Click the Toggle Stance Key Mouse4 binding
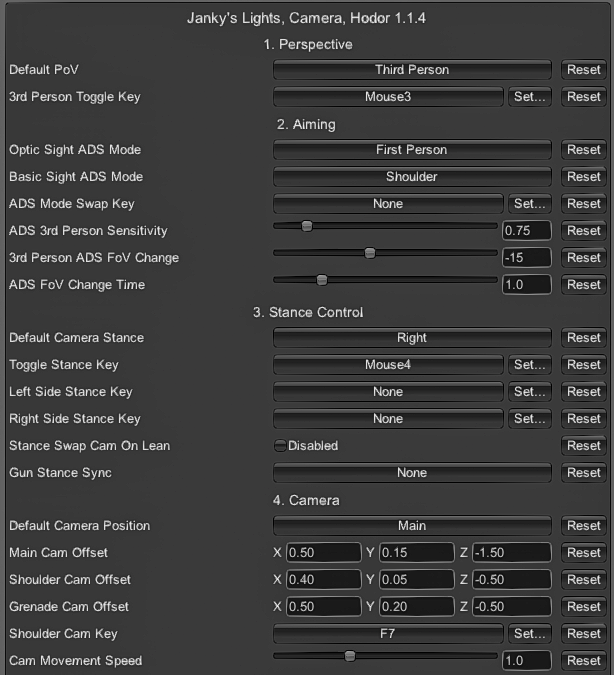614x675 pixels. coord(387,365)
